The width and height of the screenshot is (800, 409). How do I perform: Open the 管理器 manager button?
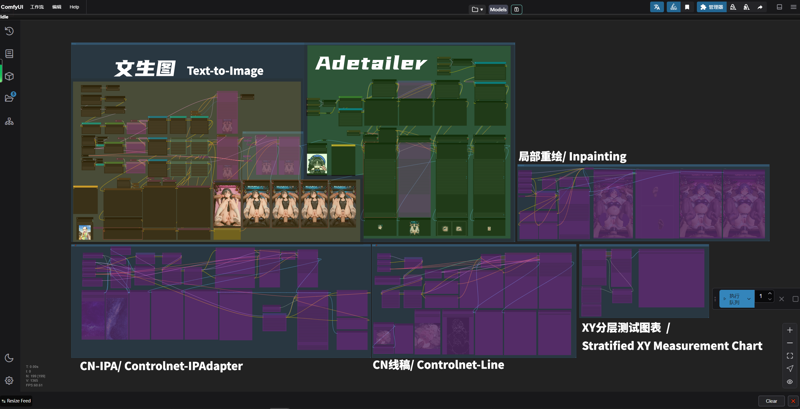tap(711, 7)
